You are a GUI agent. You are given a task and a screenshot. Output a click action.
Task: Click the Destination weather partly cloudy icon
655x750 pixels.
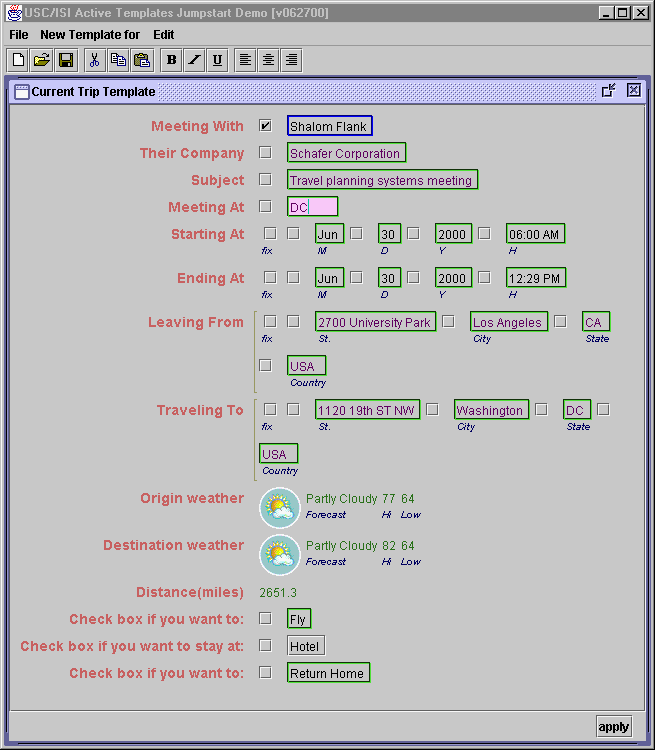point(280,554)
